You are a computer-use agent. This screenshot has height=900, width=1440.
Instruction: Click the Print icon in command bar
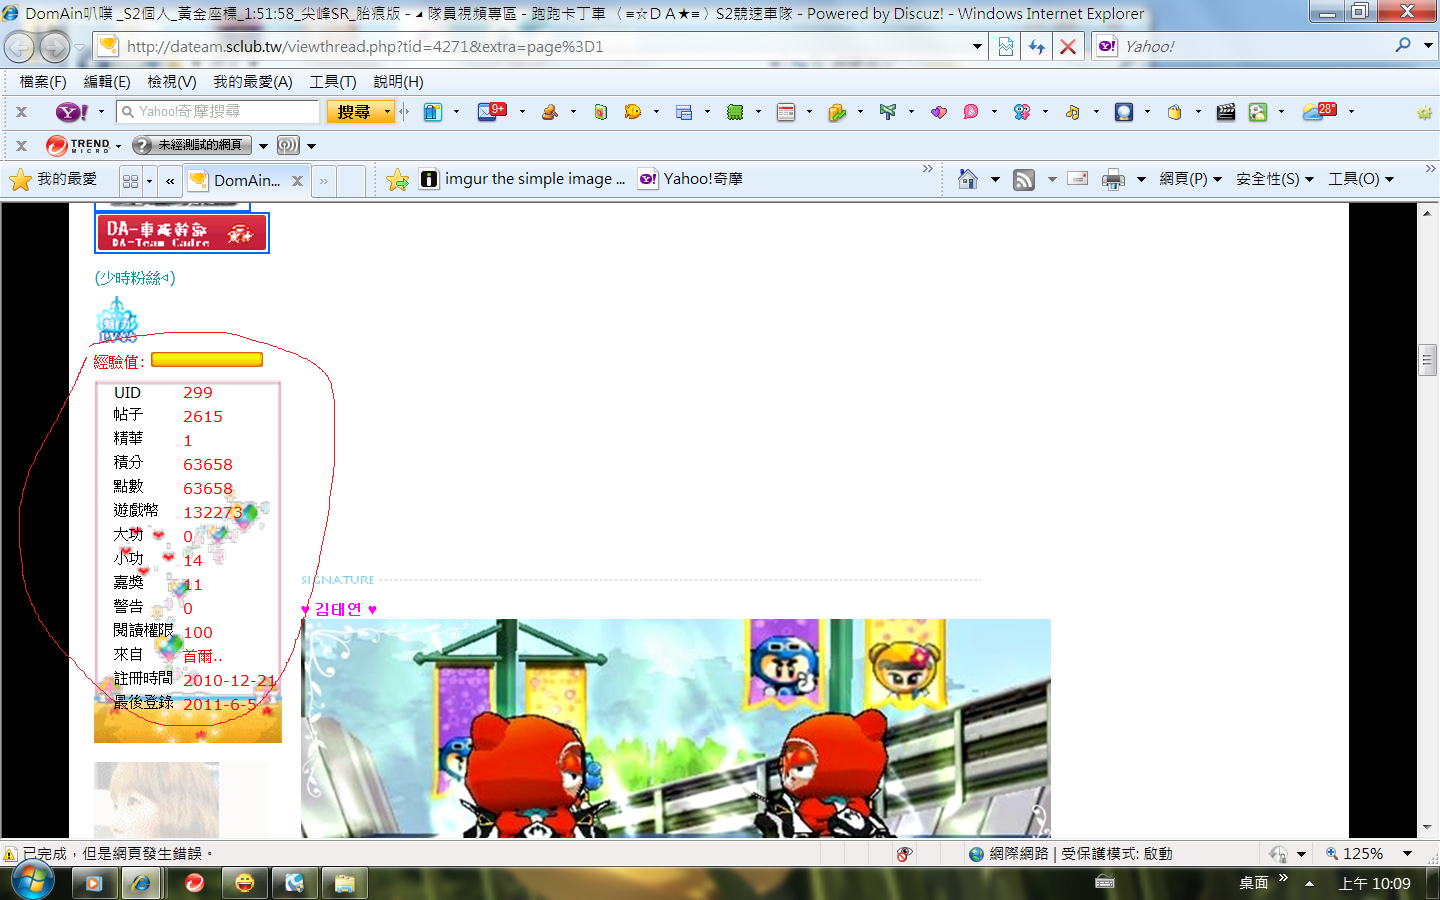coord(1113,180)
